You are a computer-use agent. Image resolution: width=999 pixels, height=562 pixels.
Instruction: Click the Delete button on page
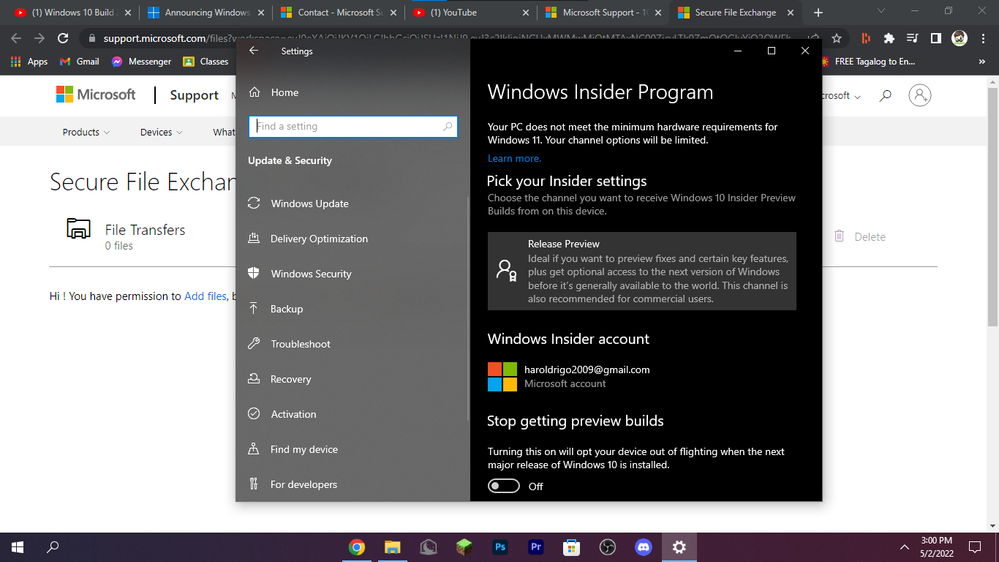tap(859, 236)
